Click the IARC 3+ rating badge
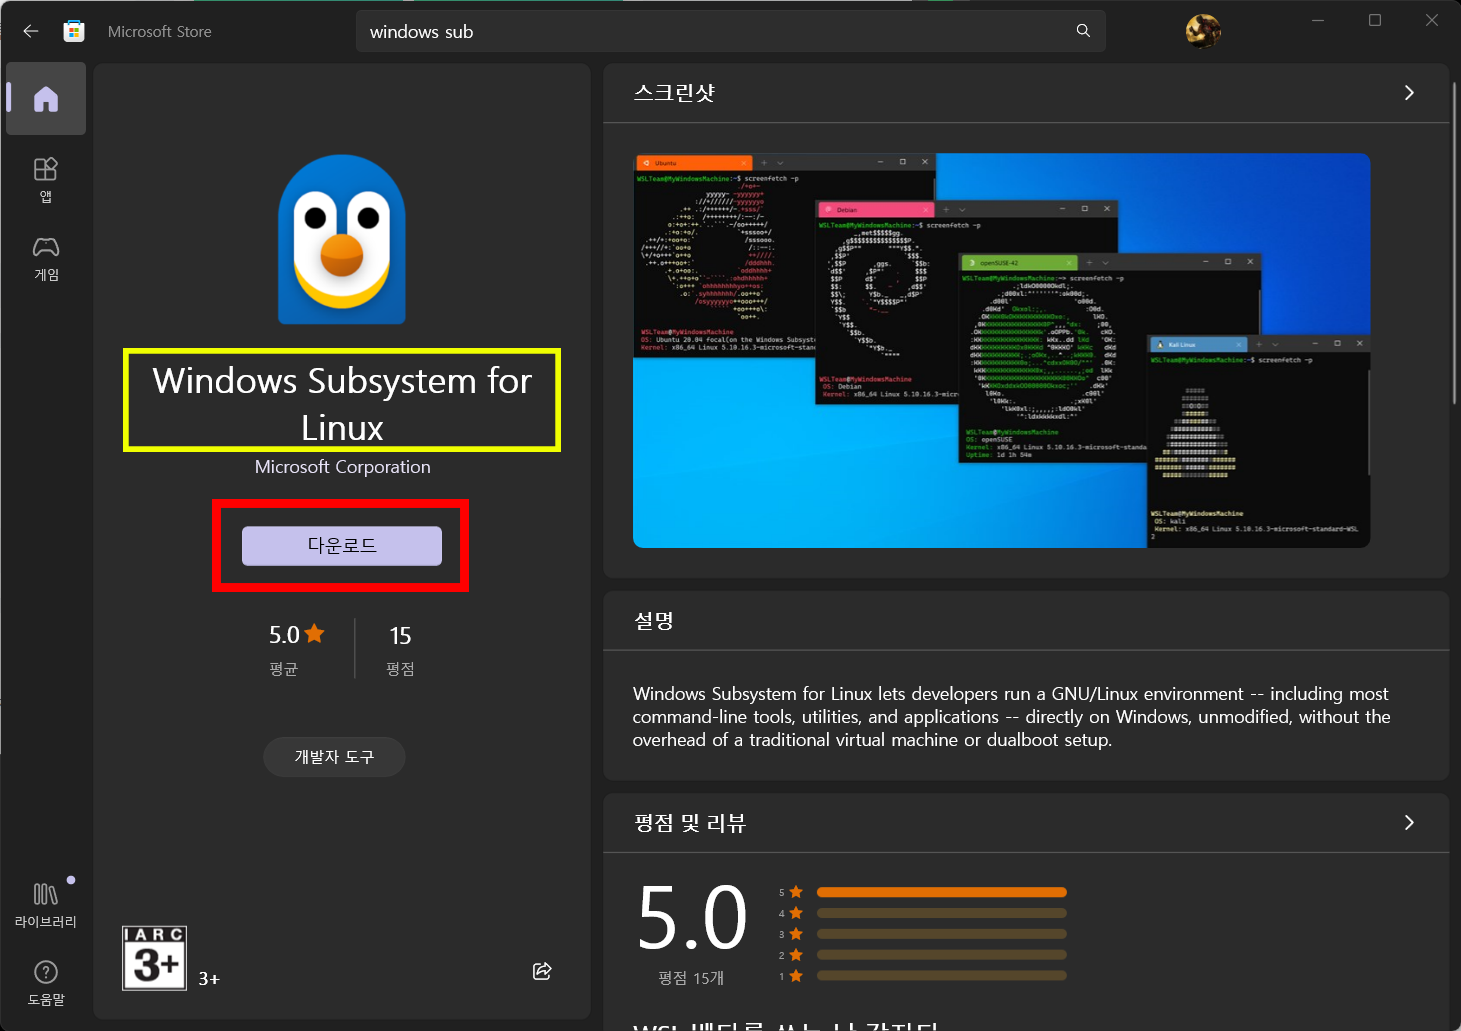 (154, 958)
